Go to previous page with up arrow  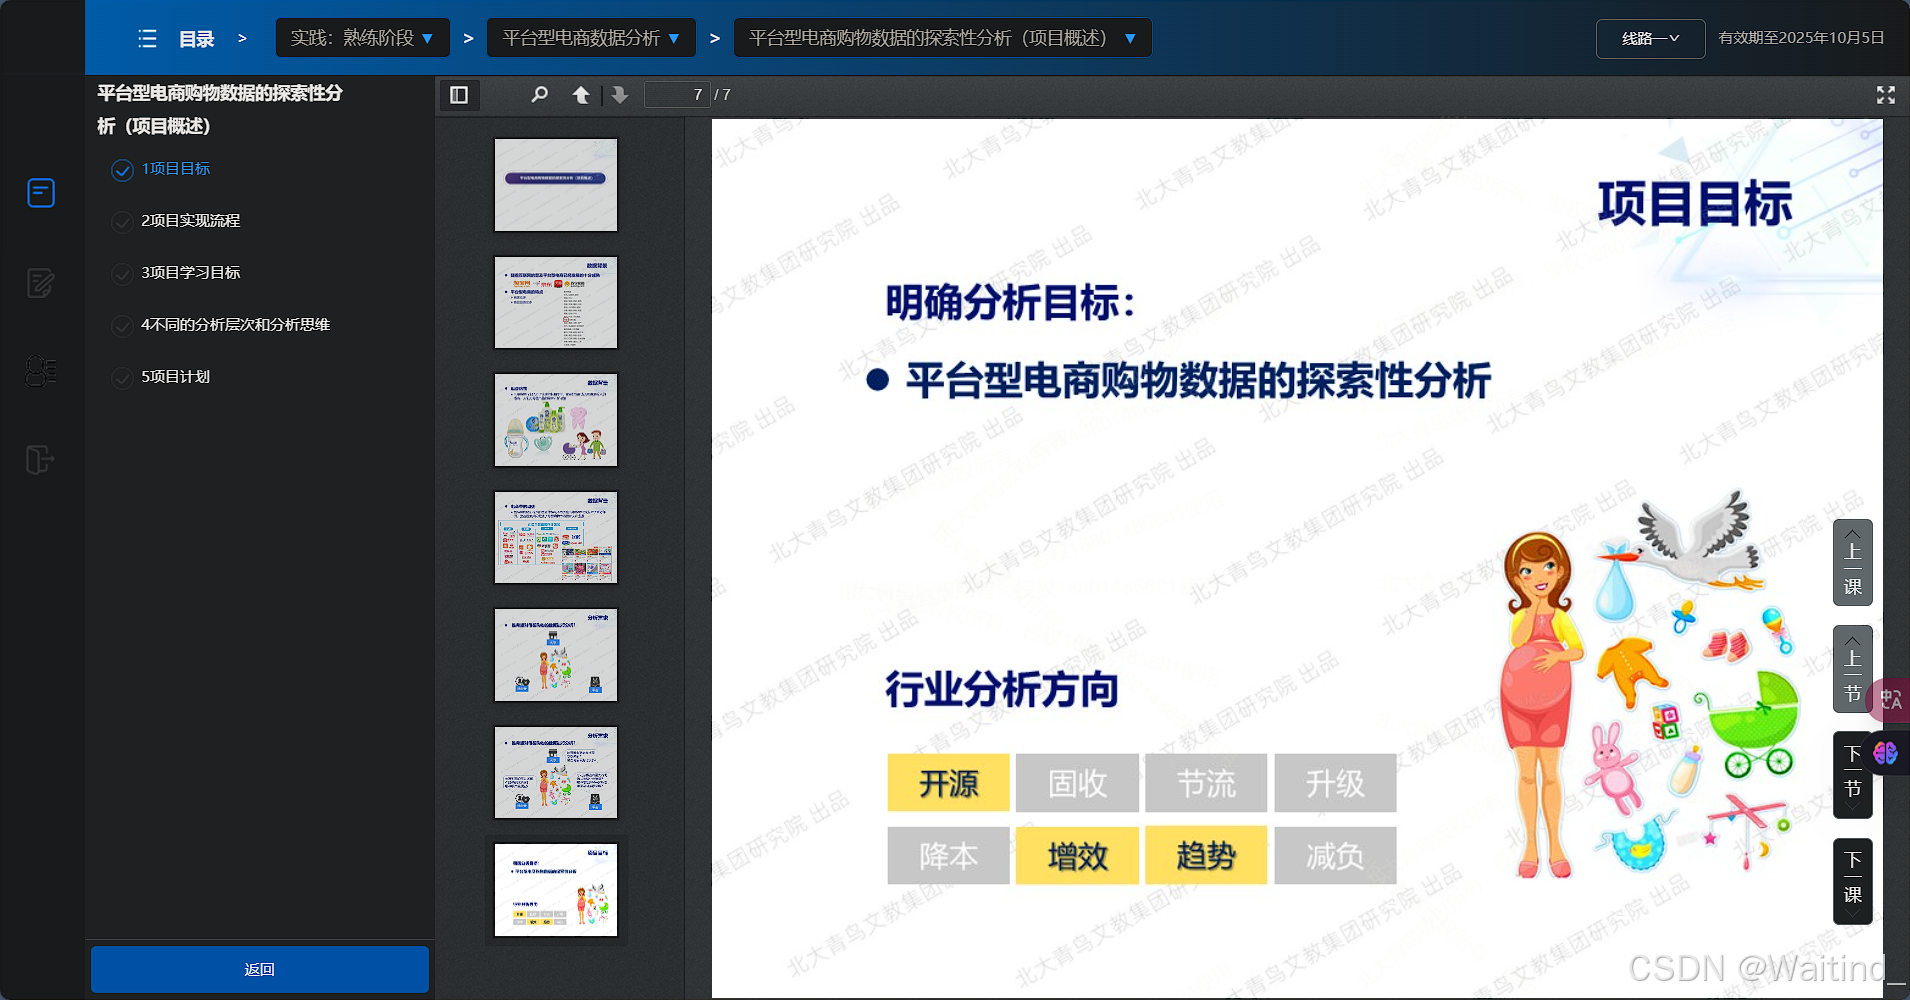(580, 95)
